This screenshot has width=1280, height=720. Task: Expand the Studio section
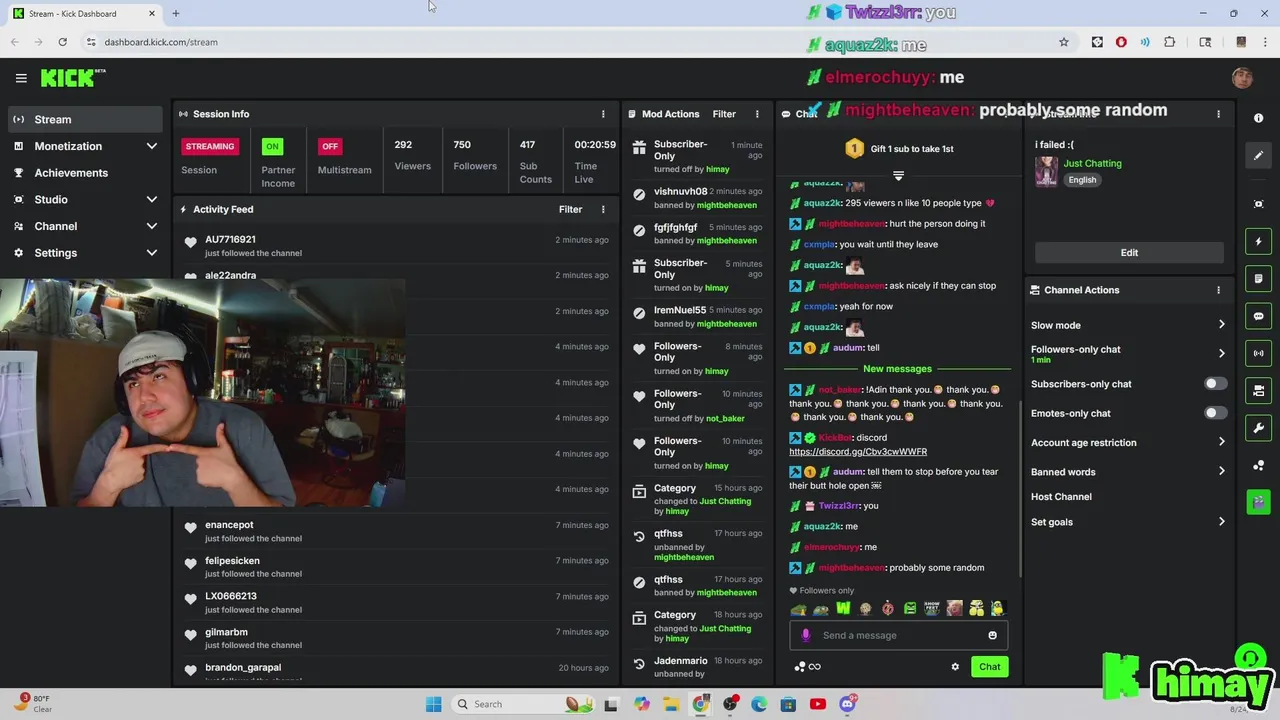pos(85,200)
